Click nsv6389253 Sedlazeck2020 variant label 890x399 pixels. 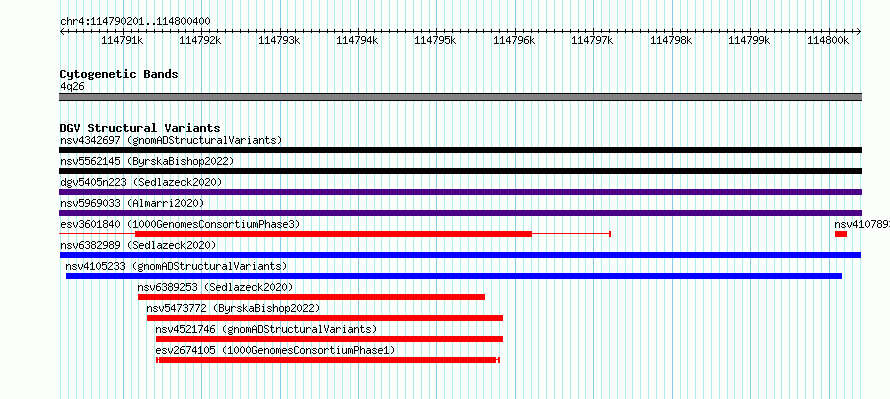[x=215, y=287]
